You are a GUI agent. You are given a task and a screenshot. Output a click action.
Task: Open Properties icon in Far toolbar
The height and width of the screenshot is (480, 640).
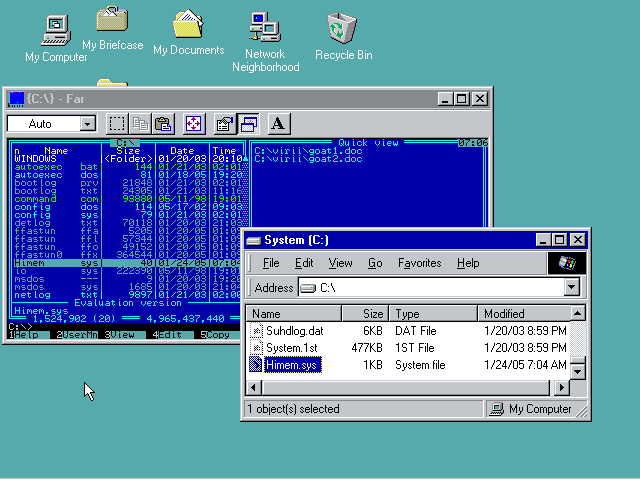224,124
